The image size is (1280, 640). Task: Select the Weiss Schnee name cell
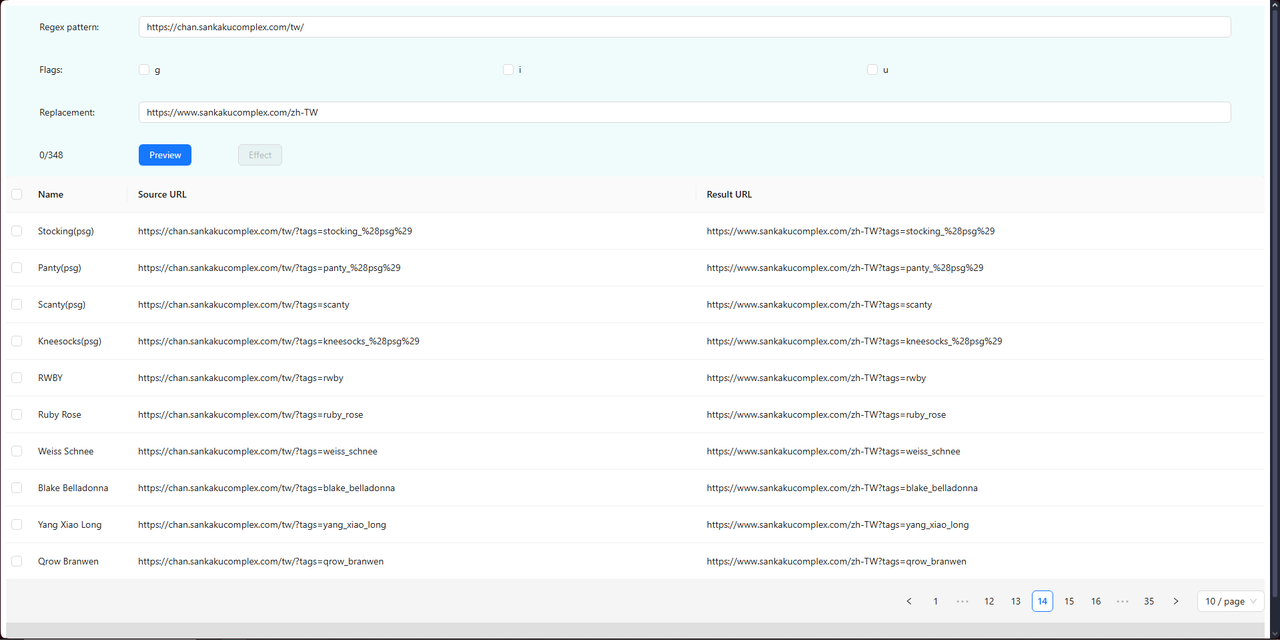pos(66,451)
